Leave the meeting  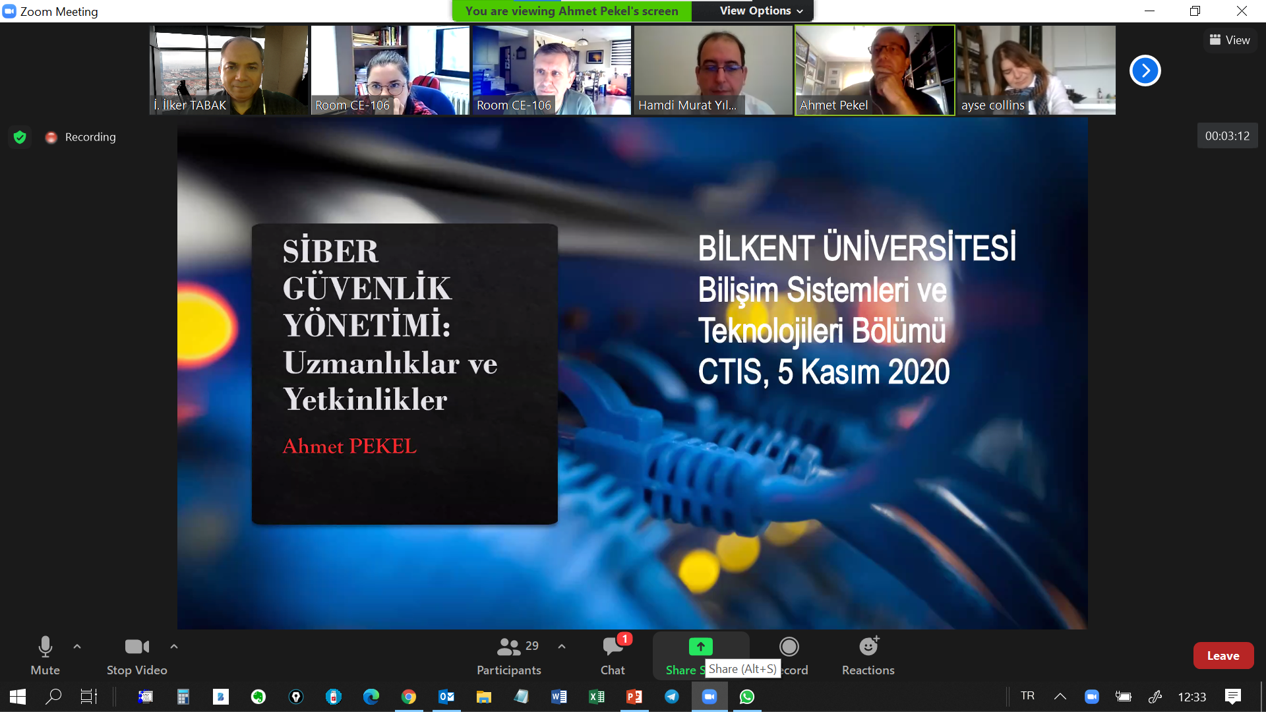(x=1222, y=656)
